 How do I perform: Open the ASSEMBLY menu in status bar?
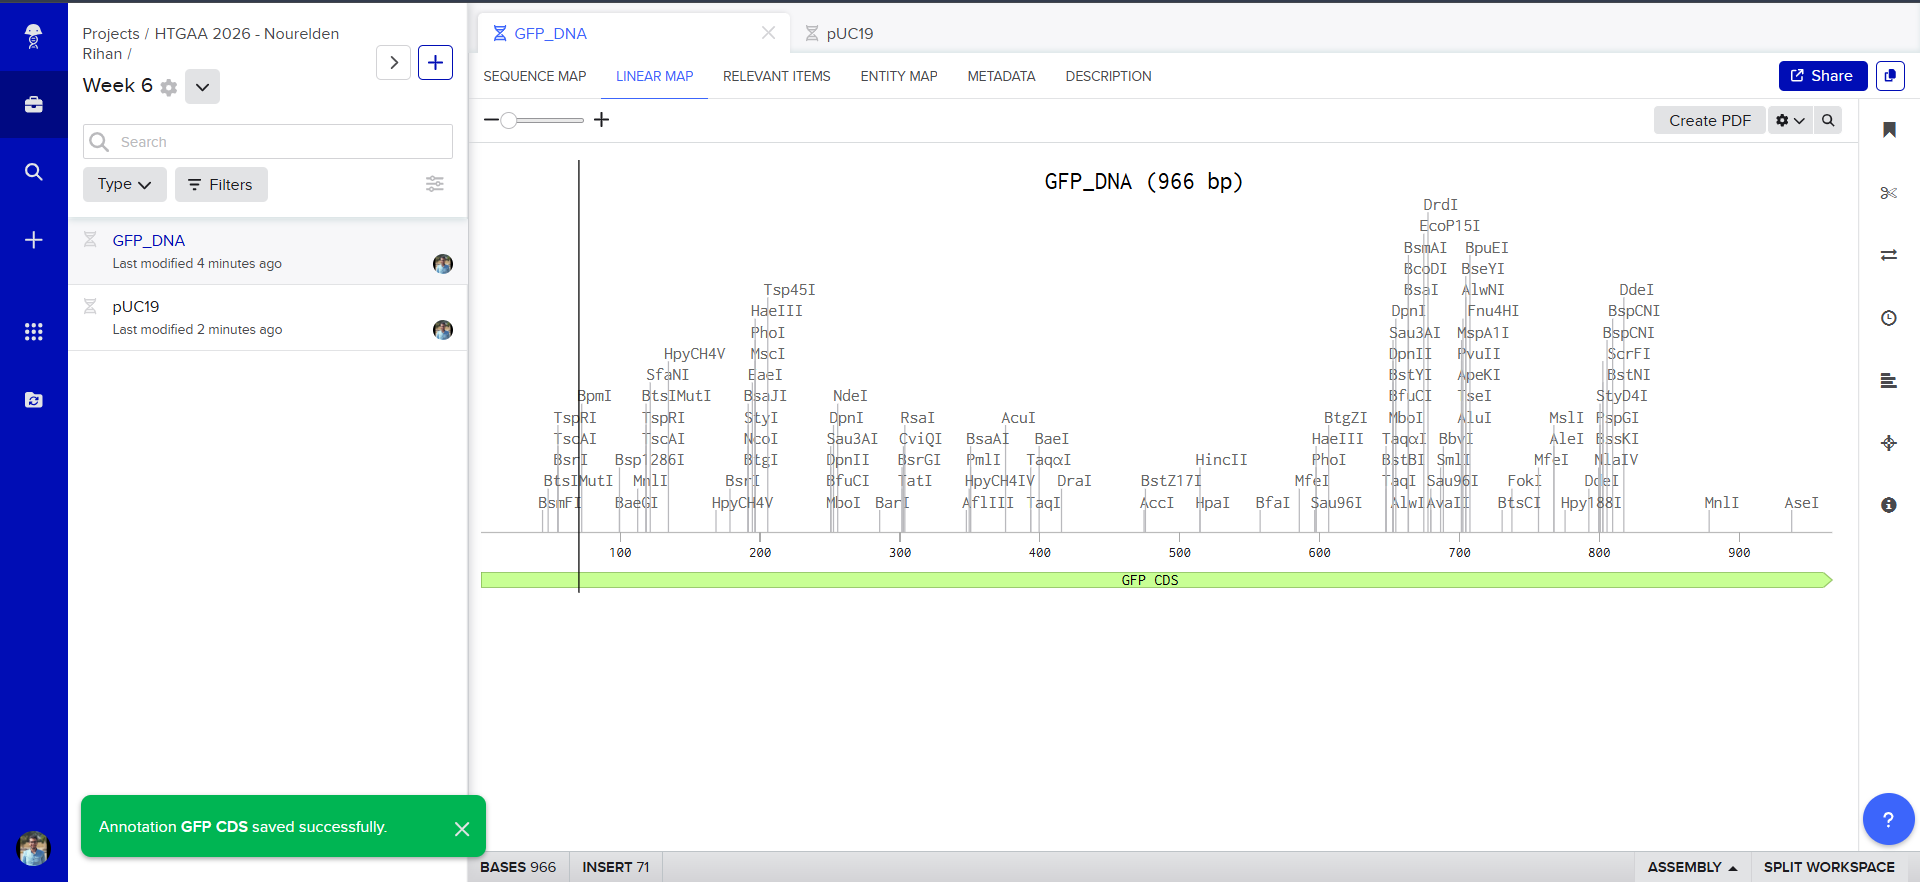(x=1692, y=867)
